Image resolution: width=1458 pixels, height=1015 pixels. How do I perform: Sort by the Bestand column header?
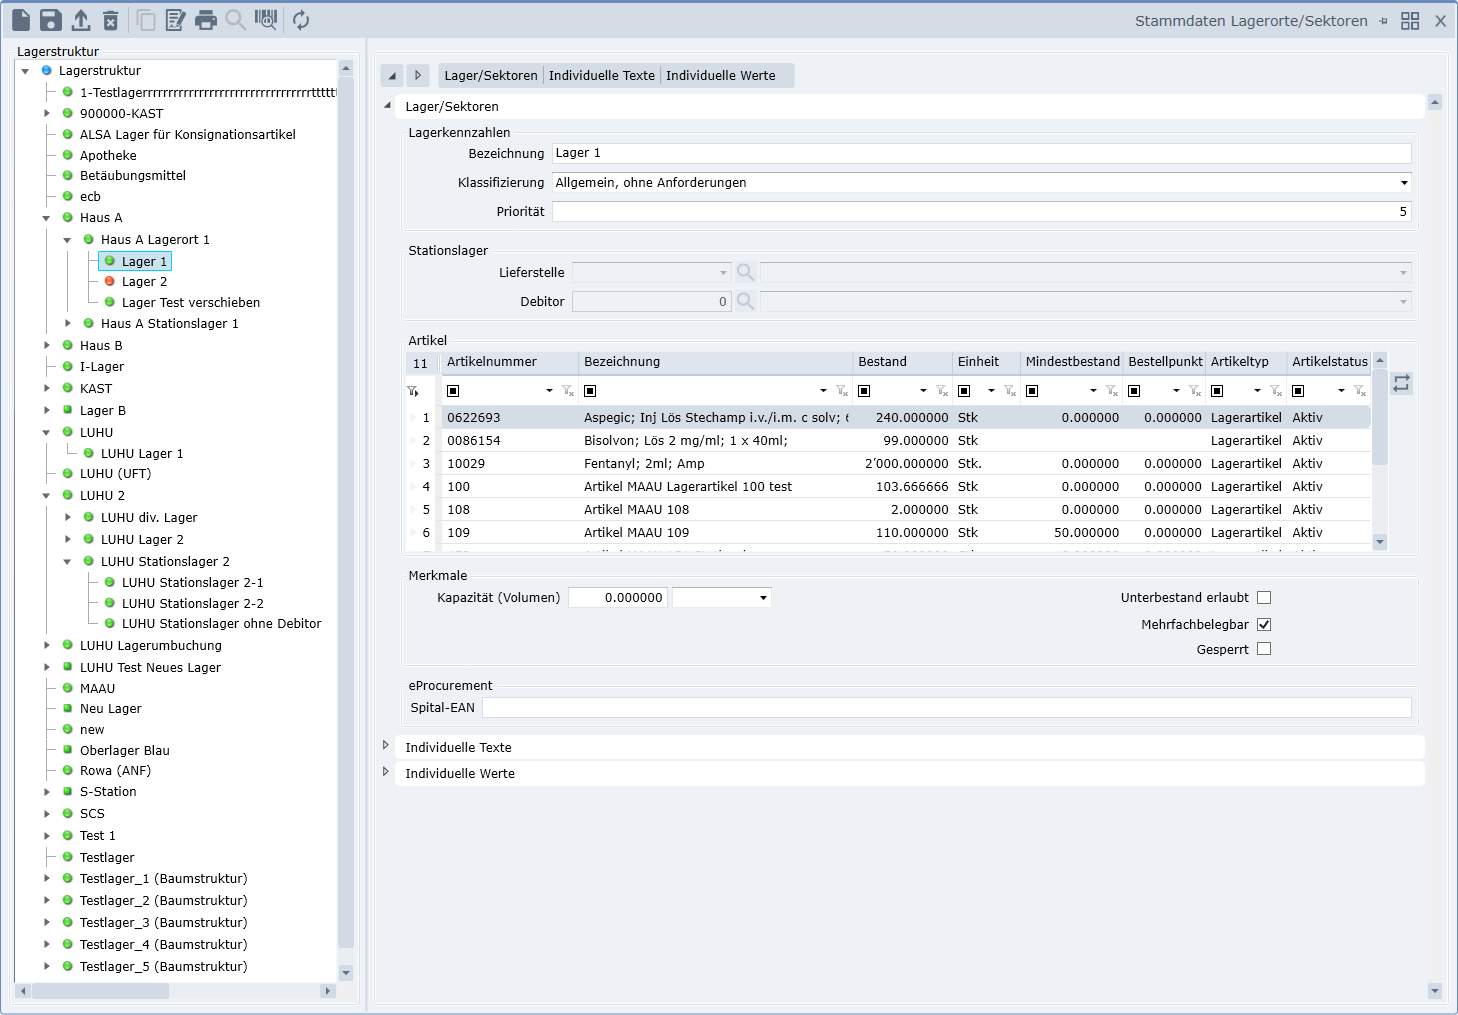click(x=882, y=362)
